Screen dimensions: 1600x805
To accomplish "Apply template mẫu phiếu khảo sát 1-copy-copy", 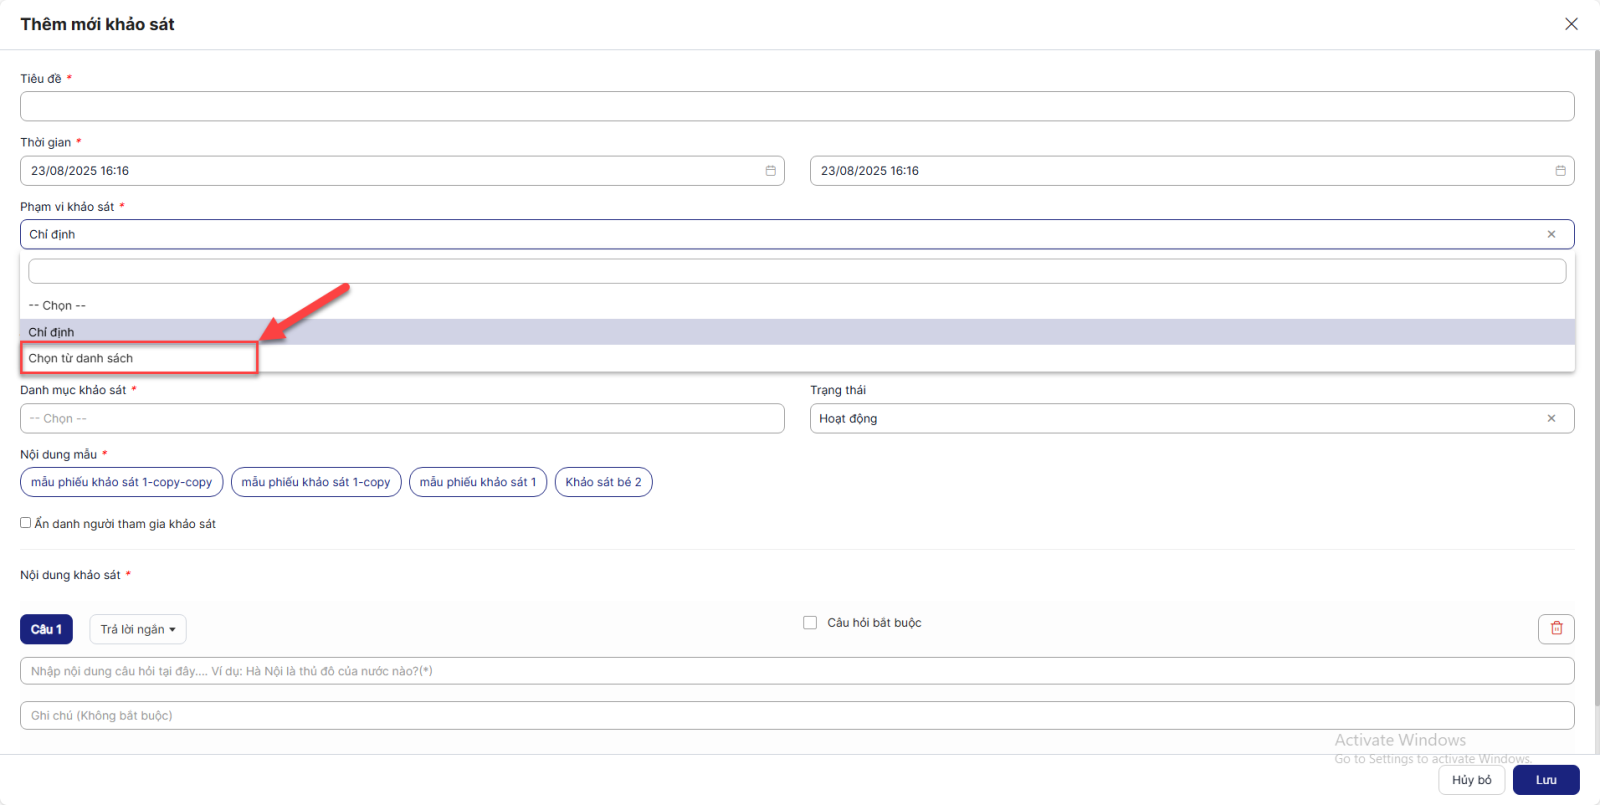I will tap(121, 482).
